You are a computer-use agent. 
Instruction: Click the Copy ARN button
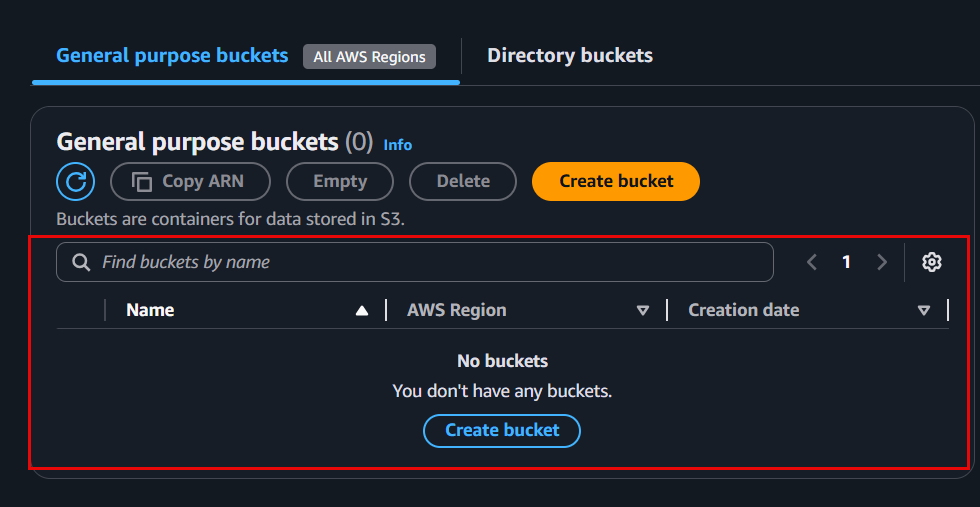tap(190, 181)
